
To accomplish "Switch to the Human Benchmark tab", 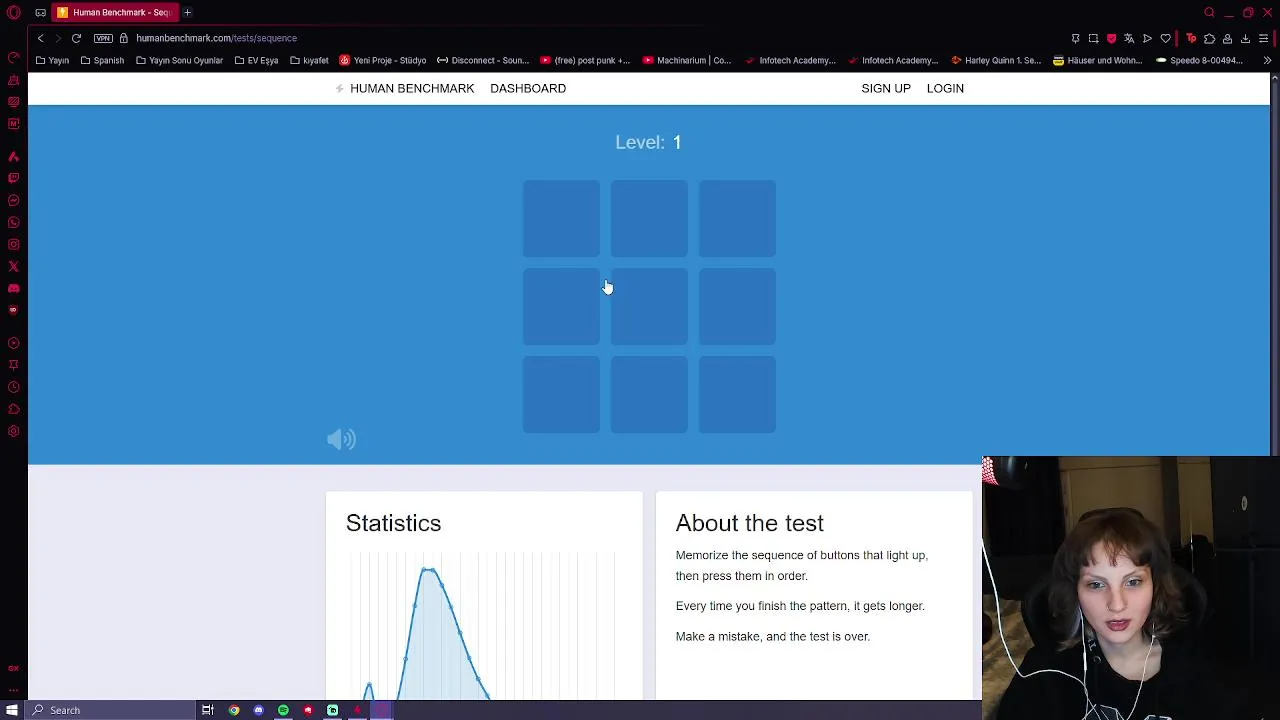I will 114,12.
